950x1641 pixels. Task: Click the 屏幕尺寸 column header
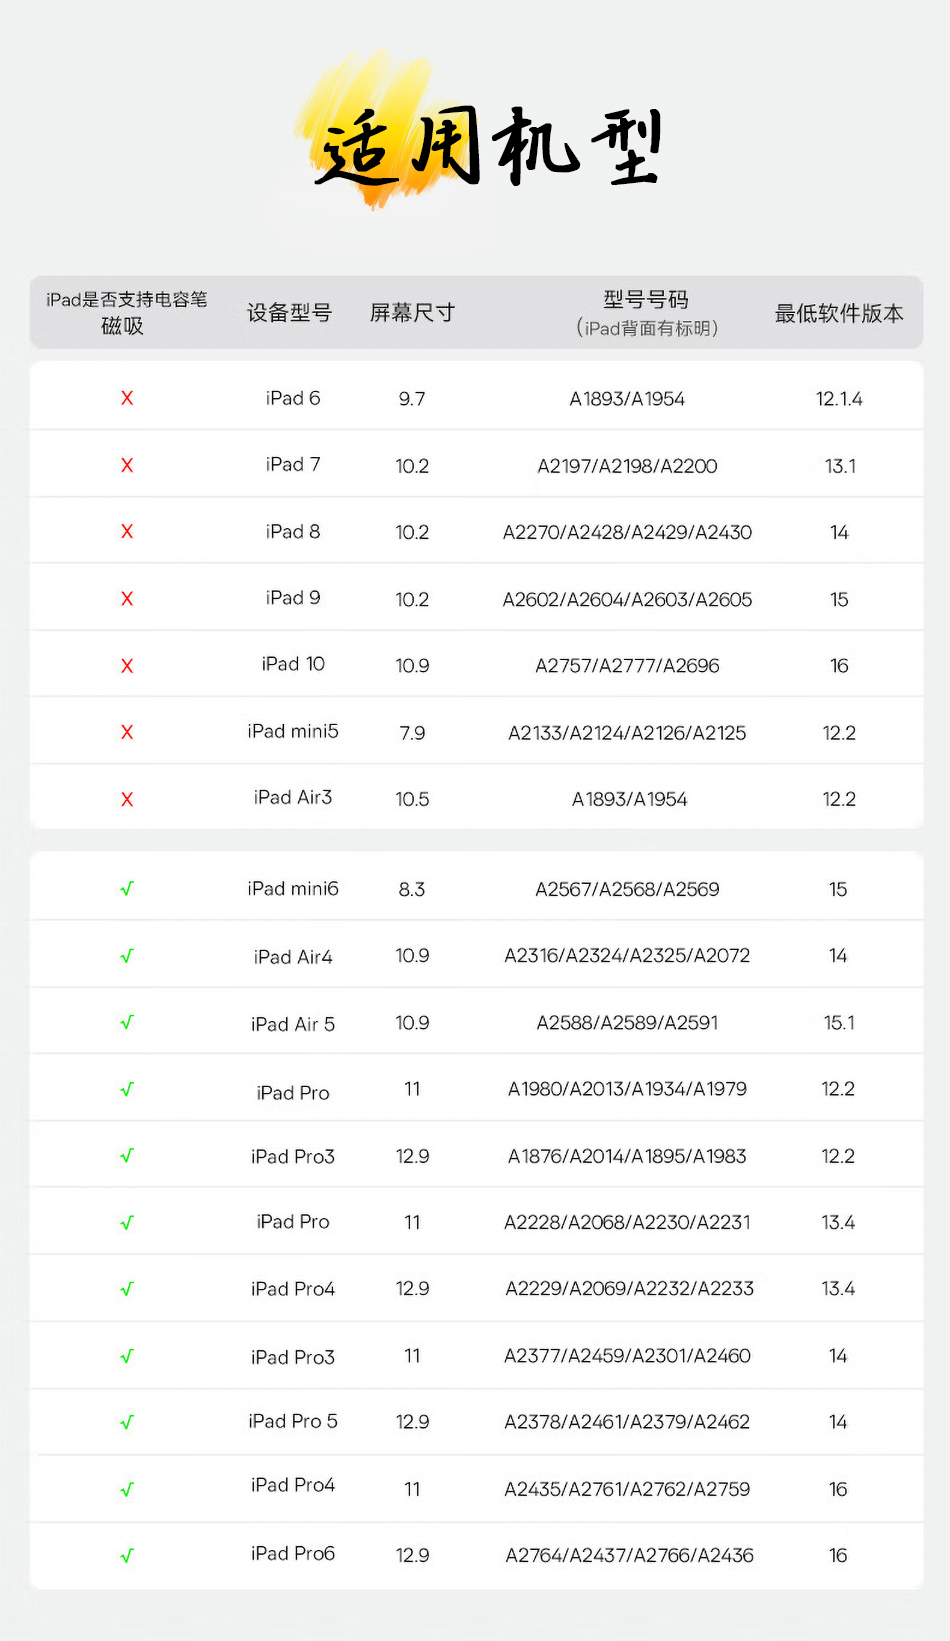click(412, 313)
